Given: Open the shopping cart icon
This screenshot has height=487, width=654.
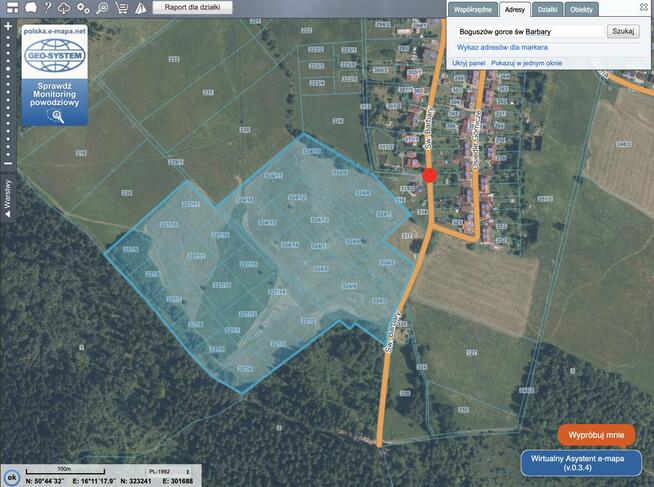Looking at the screenshot, I should click(x=121, y=7).
